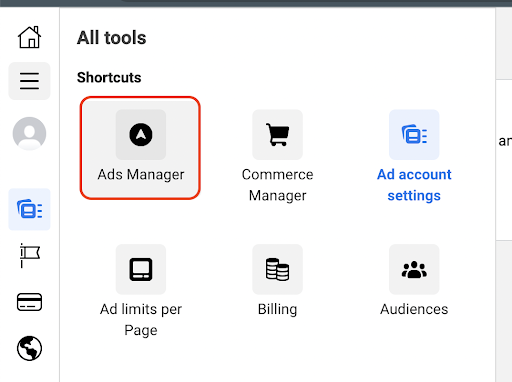Open the flag Pages icon in sidebar
Image resolution: width=512 pixels, height=382 pixels.
(29, 255)
